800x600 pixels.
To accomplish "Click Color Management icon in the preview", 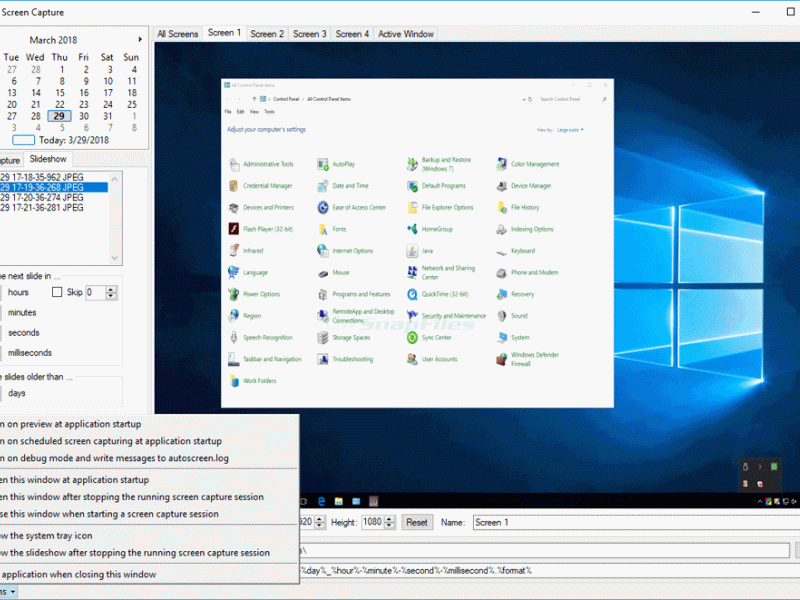I will [x=502, y=164].
